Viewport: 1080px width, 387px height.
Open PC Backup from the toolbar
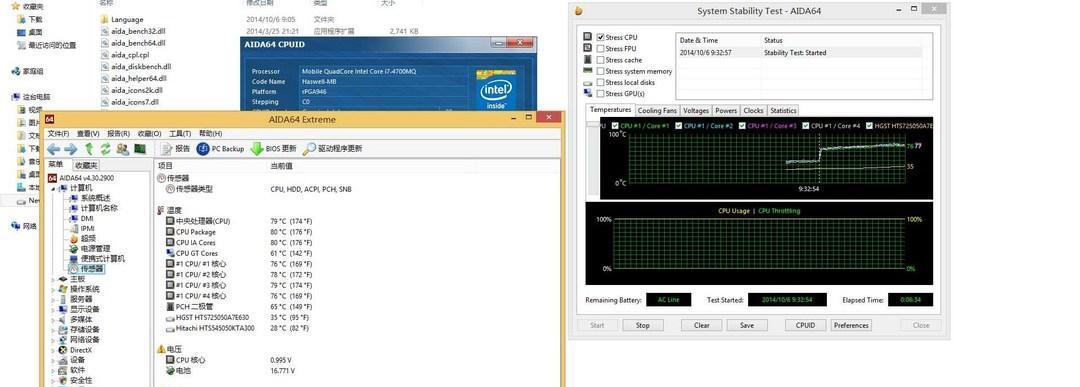(220, 149)
